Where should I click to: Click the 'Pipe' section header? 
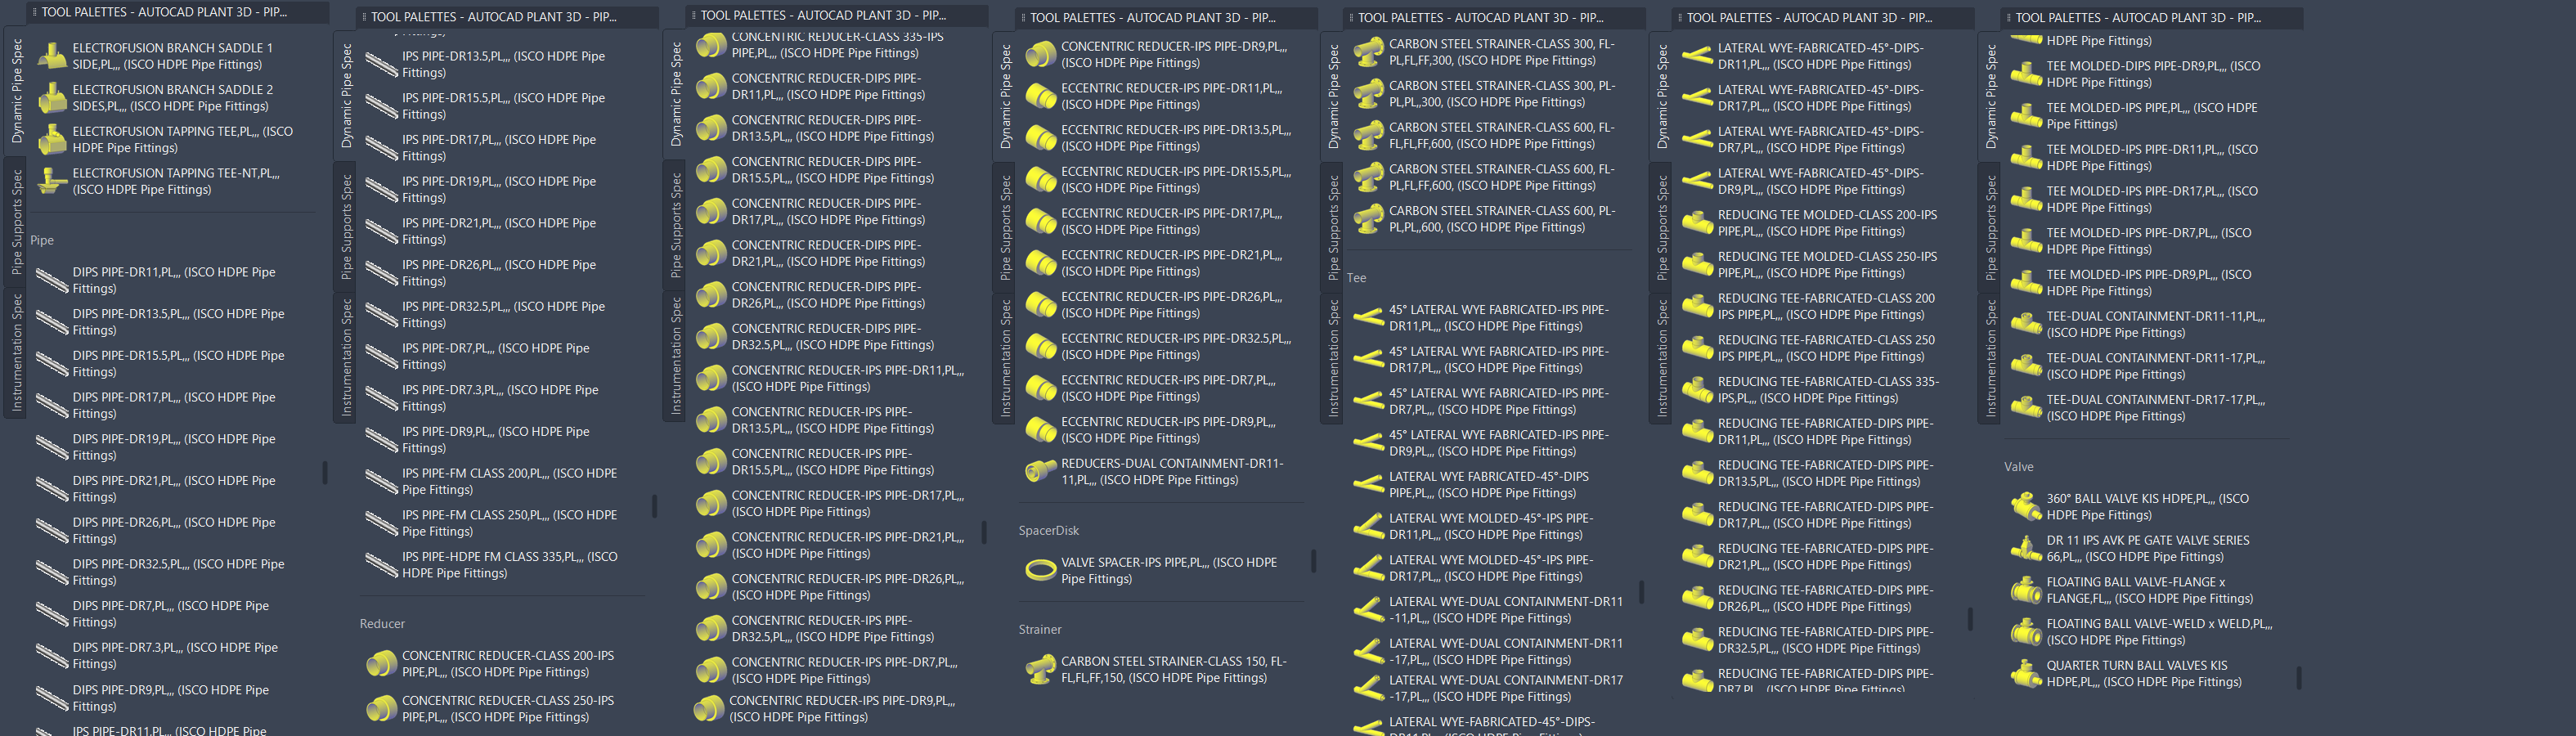(42, 240)
